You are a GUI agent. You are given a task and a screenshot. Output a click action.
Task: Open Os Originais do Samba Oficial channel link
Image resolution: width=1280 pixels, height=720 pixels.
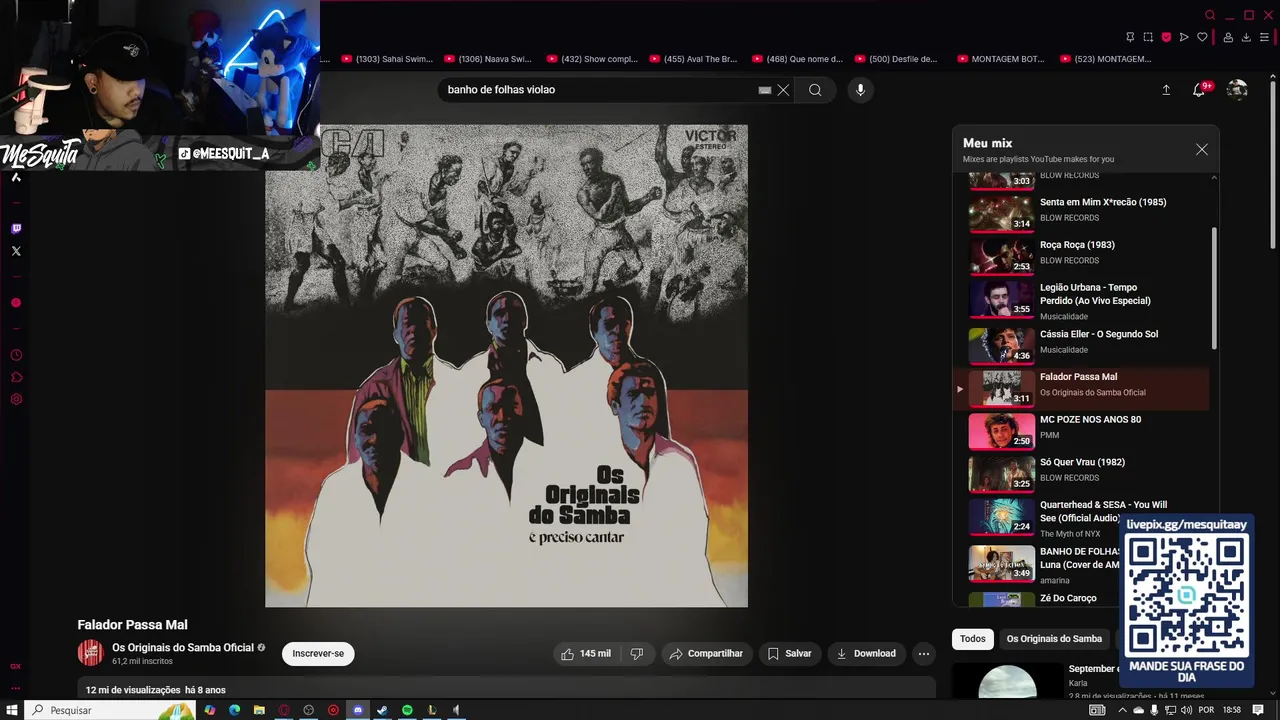pyautogui.click(x=183, y=648)
